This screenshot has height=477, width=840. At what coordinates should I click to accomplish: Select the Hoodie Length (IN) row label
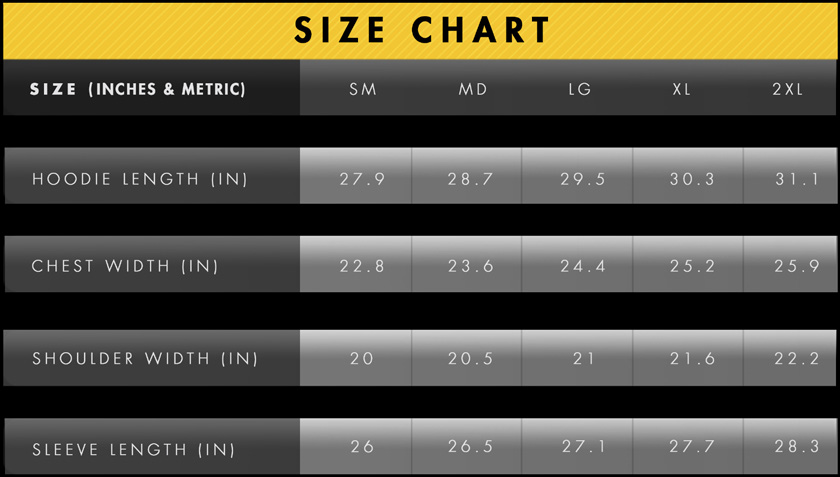[140, 179]
